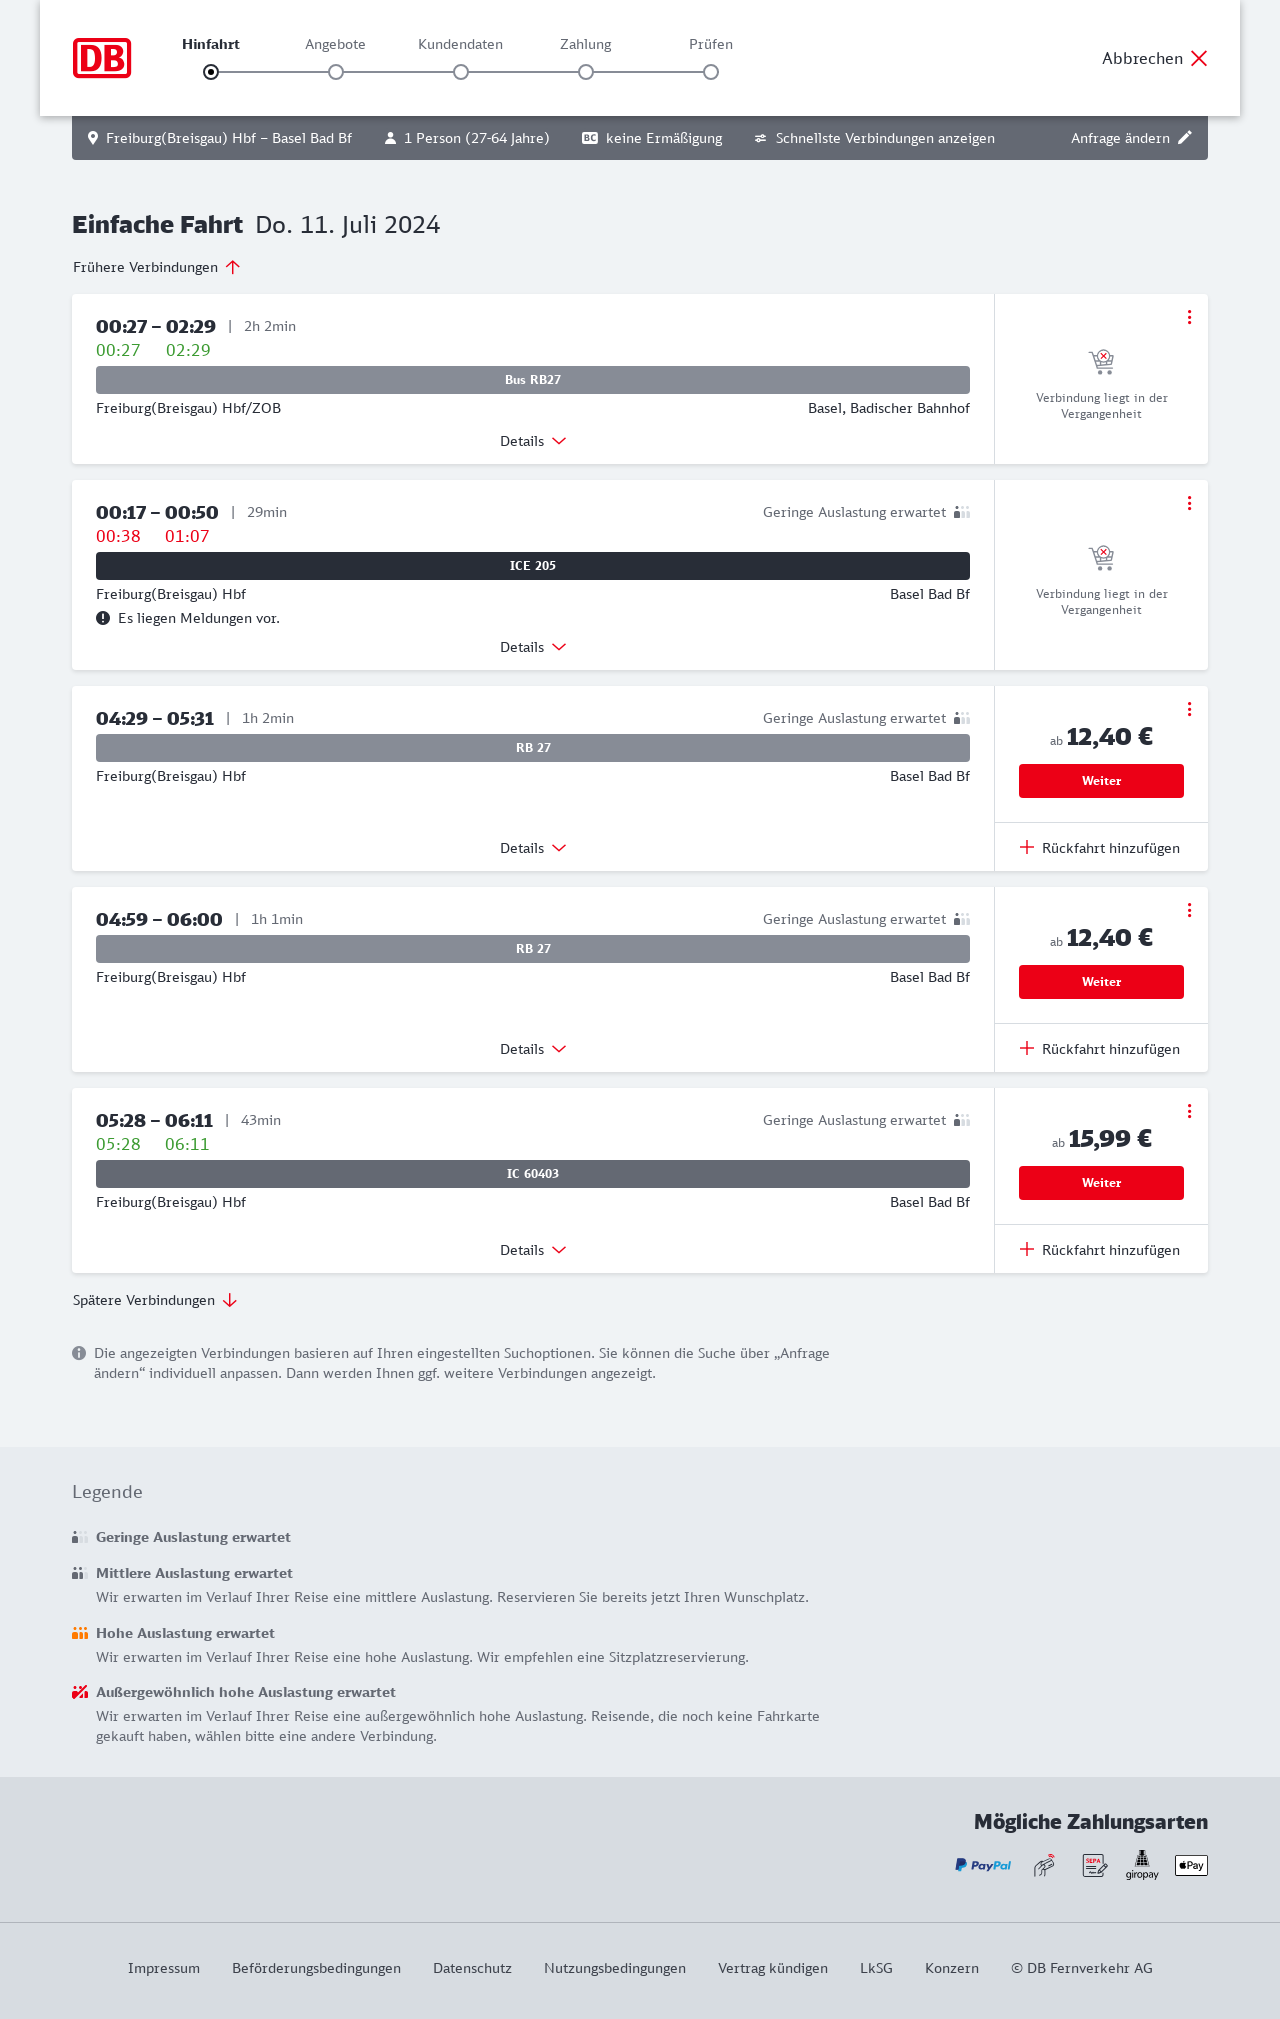The height and width of the screenshot is (2019, 1280).
Task: Select the Zahlung step in progress bar
Action: (586, 72)
